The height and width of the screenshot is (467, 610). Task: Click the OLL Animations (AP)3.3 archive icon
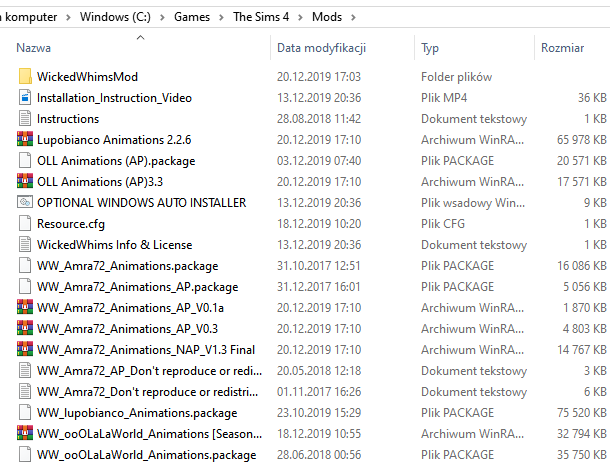pos(25,181)
